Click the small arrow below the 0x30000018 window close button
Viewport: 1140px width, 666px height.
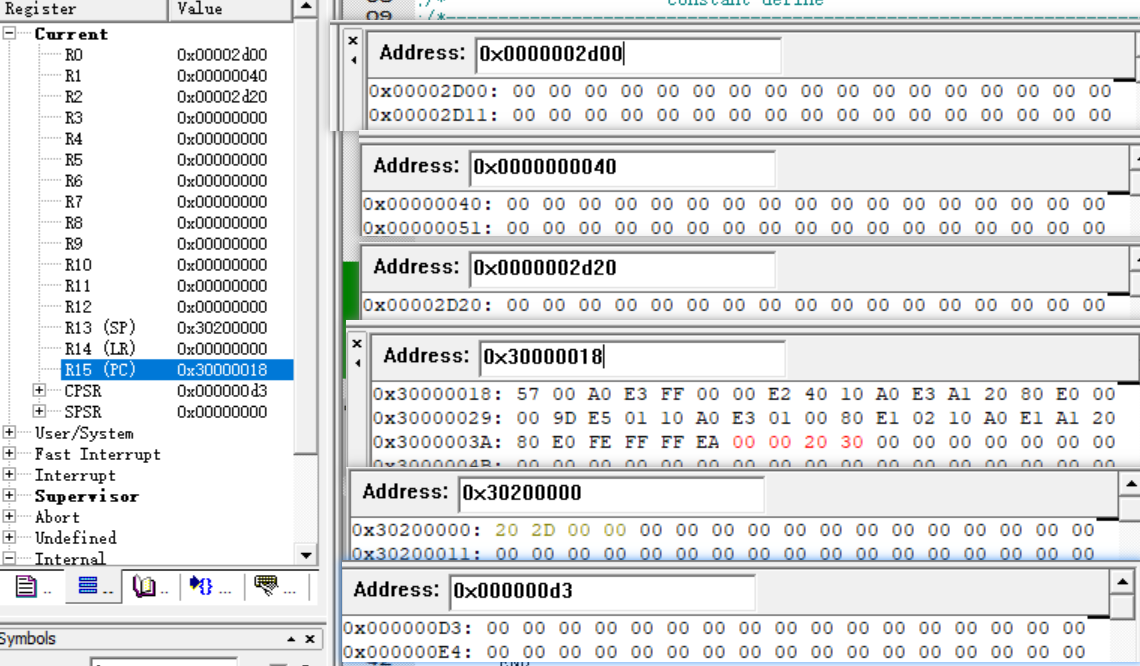pos(358,363)
